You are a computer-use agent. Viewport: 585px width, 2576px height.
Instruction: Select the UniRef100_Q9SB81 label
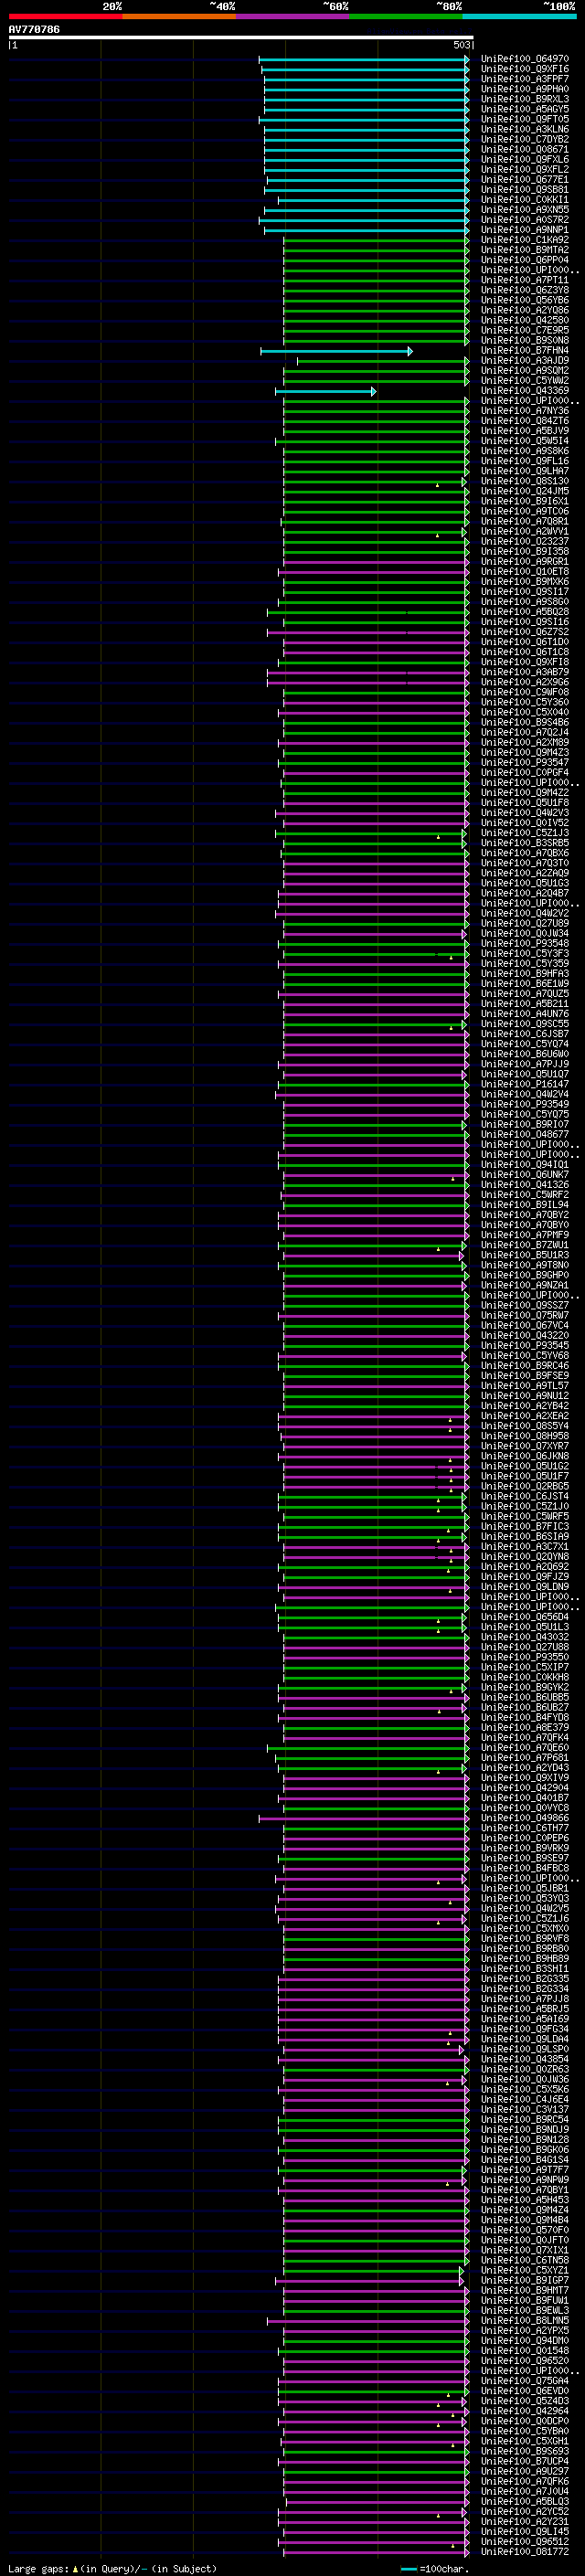click(x=525, y=189)
